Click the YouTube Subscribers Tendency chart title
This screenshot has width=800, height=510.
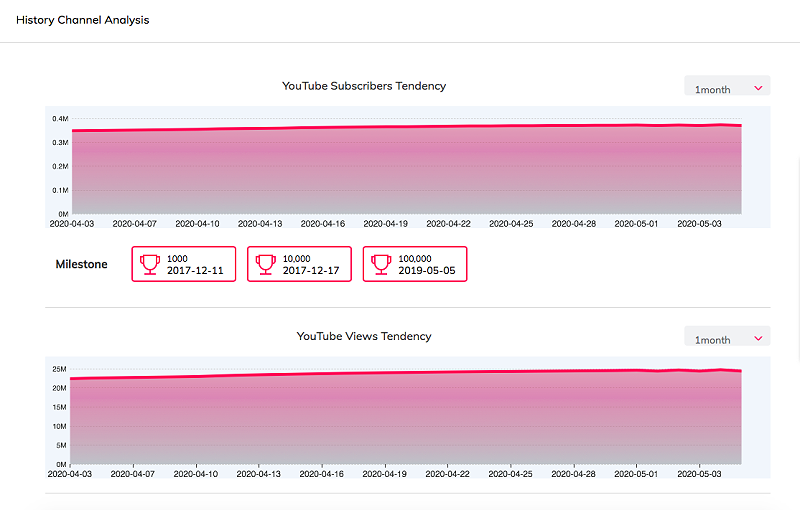point(364,86)
